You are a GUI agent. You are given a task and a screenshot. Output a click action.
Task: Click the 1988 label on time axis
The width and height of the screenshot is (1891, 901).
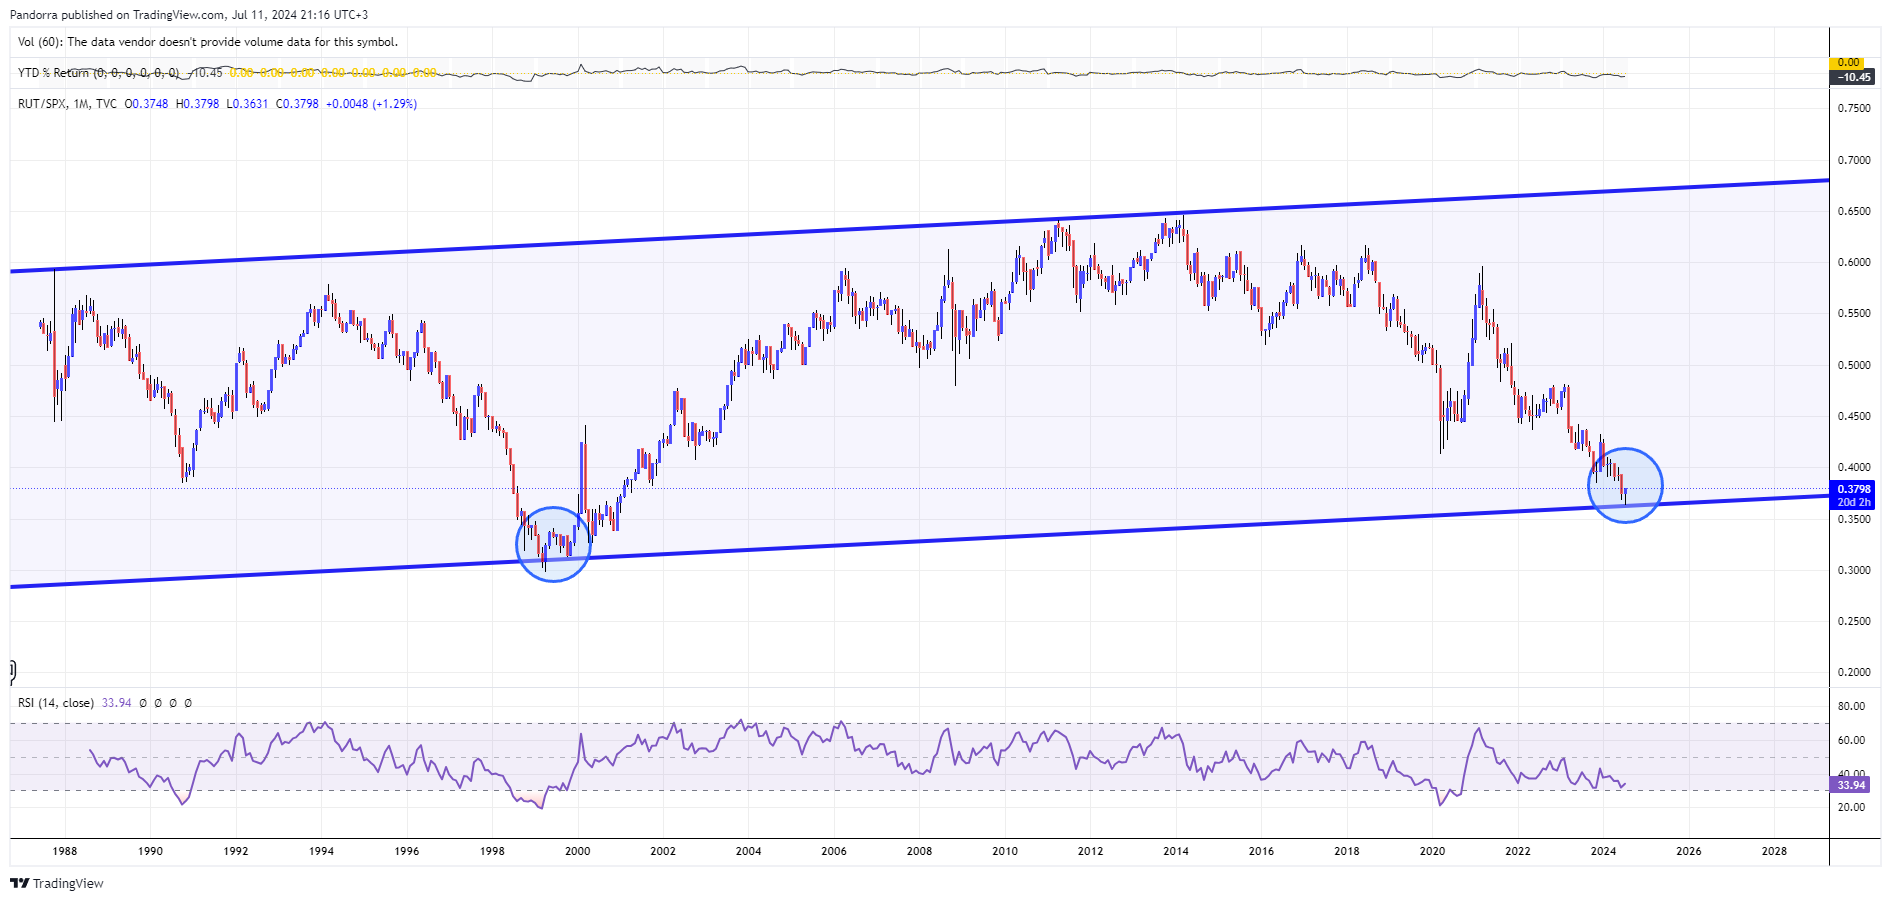click(65, 851)
